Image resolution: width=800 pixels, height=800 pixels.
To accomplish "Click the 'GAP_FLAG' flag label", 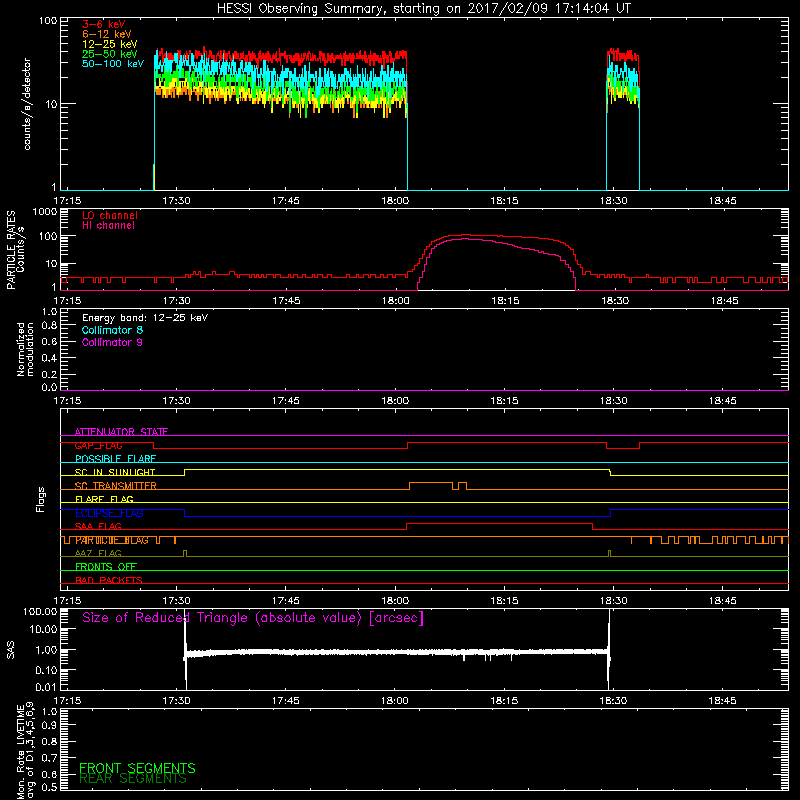I will (x=98, y=445).
